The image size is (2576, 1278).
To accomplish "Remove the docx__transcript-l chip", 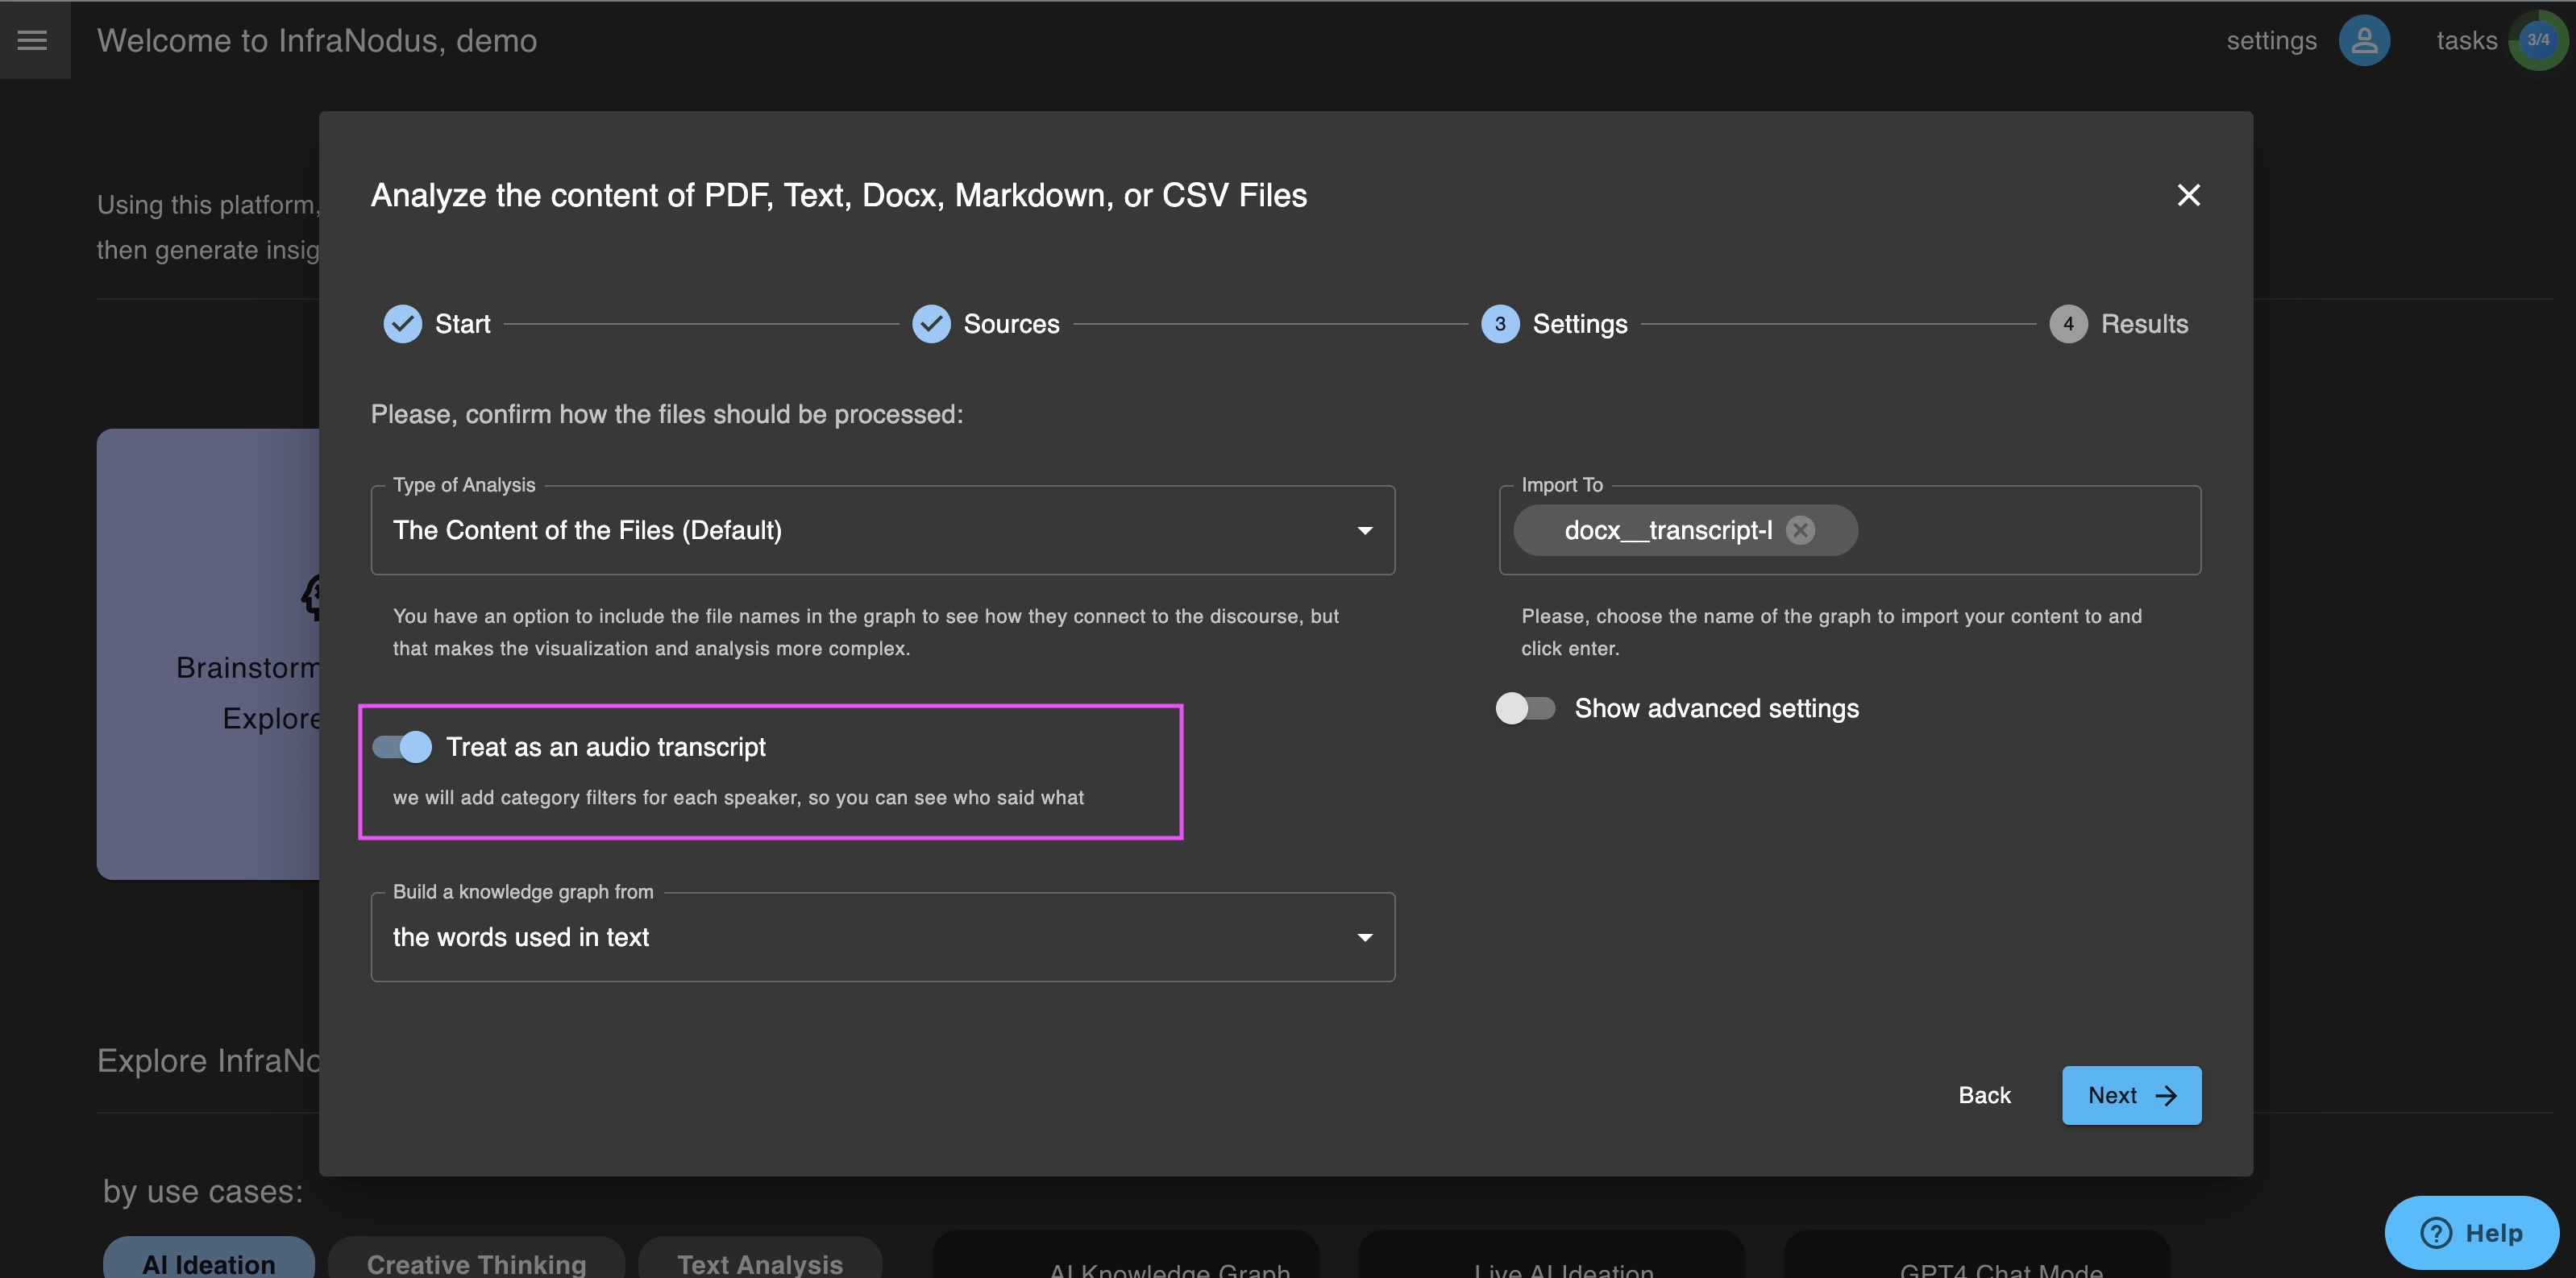I will (1800, 530).
